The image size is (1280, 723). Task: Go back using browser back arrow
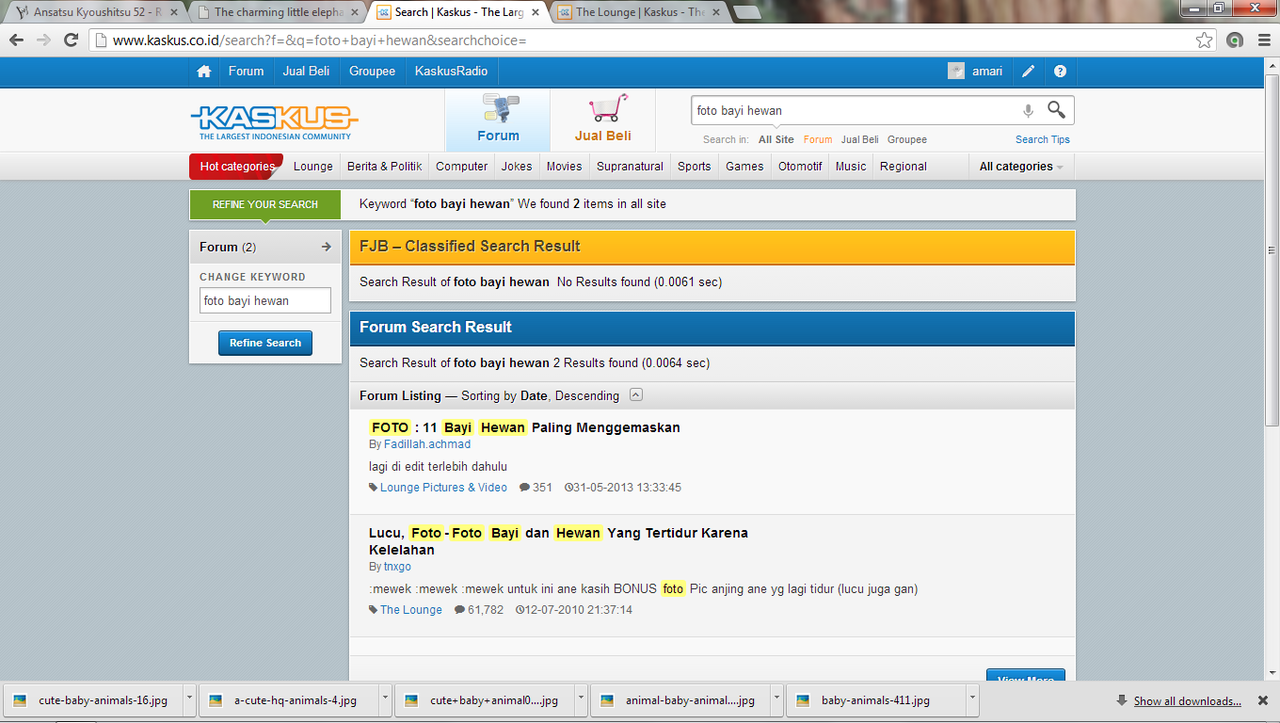point(17,40)
